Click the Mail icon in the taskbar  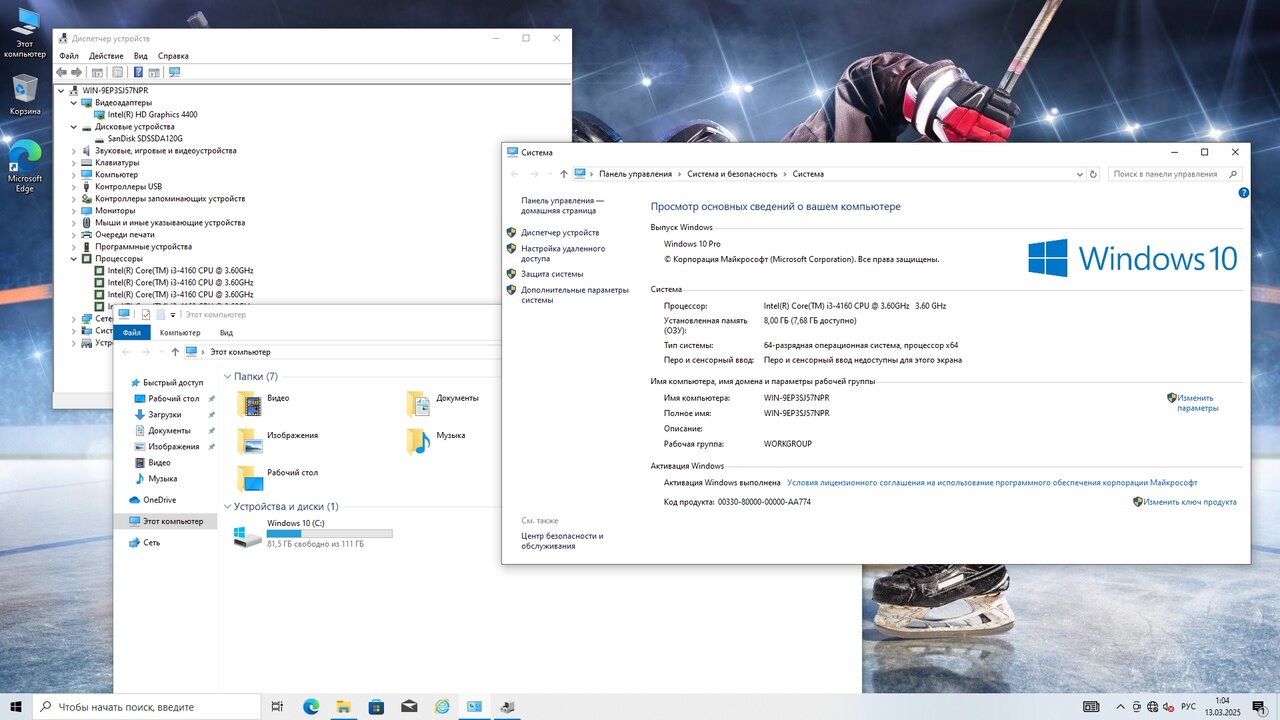pos(409,707)
